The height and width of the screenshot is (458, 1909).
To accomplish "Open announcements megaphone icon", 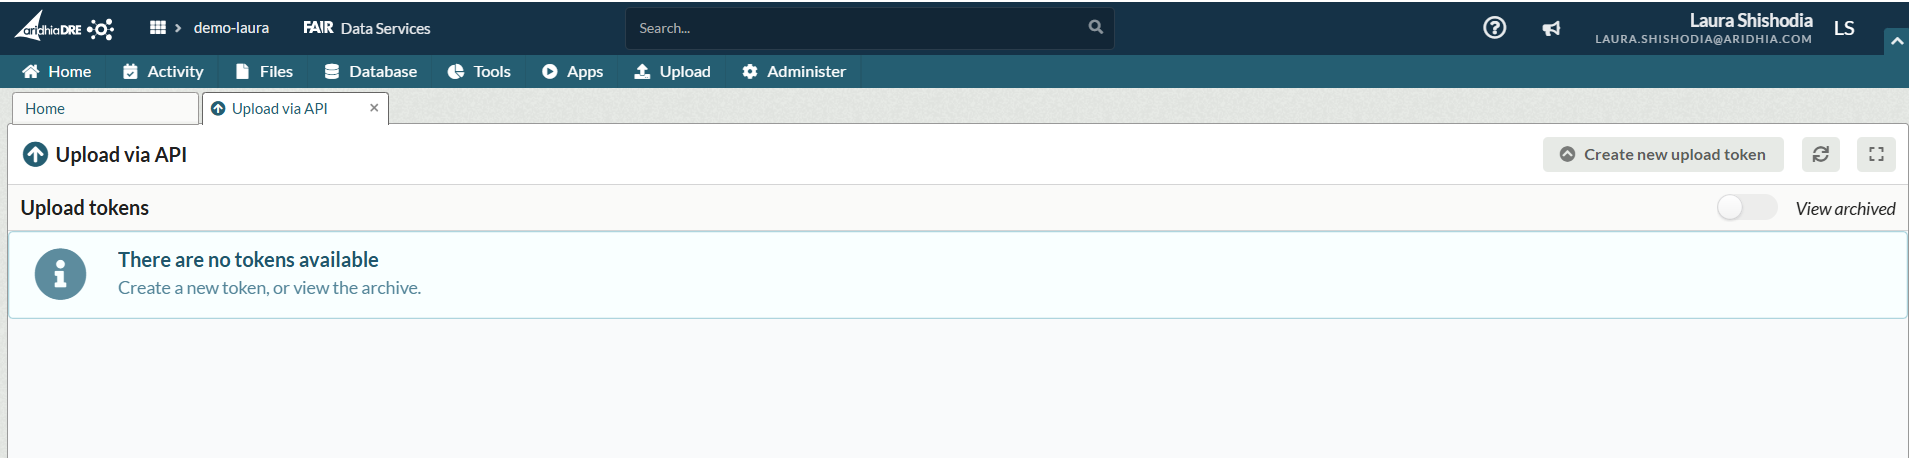I will (1551, 29).
